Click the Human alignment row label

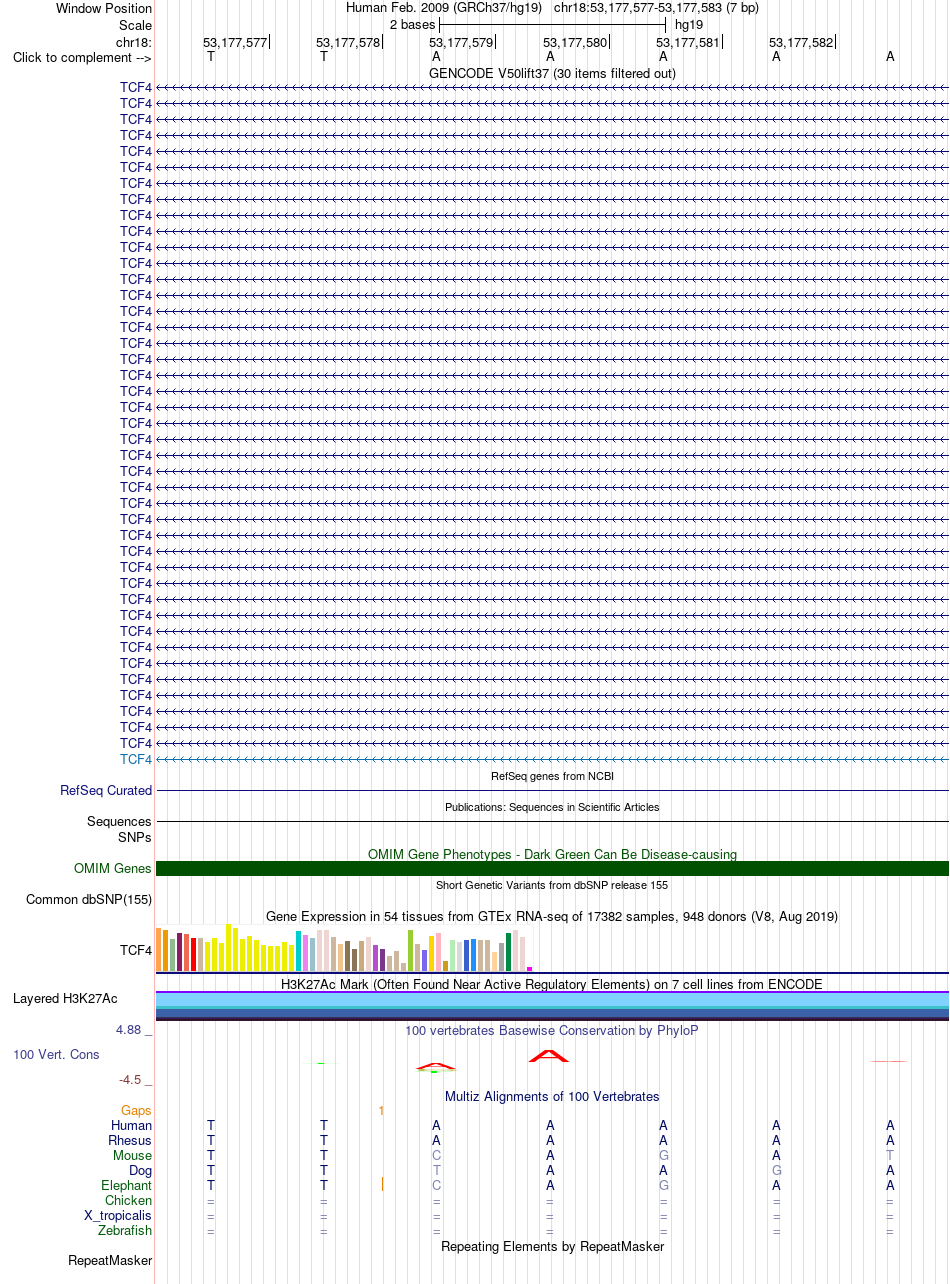tap(132, 1125)
